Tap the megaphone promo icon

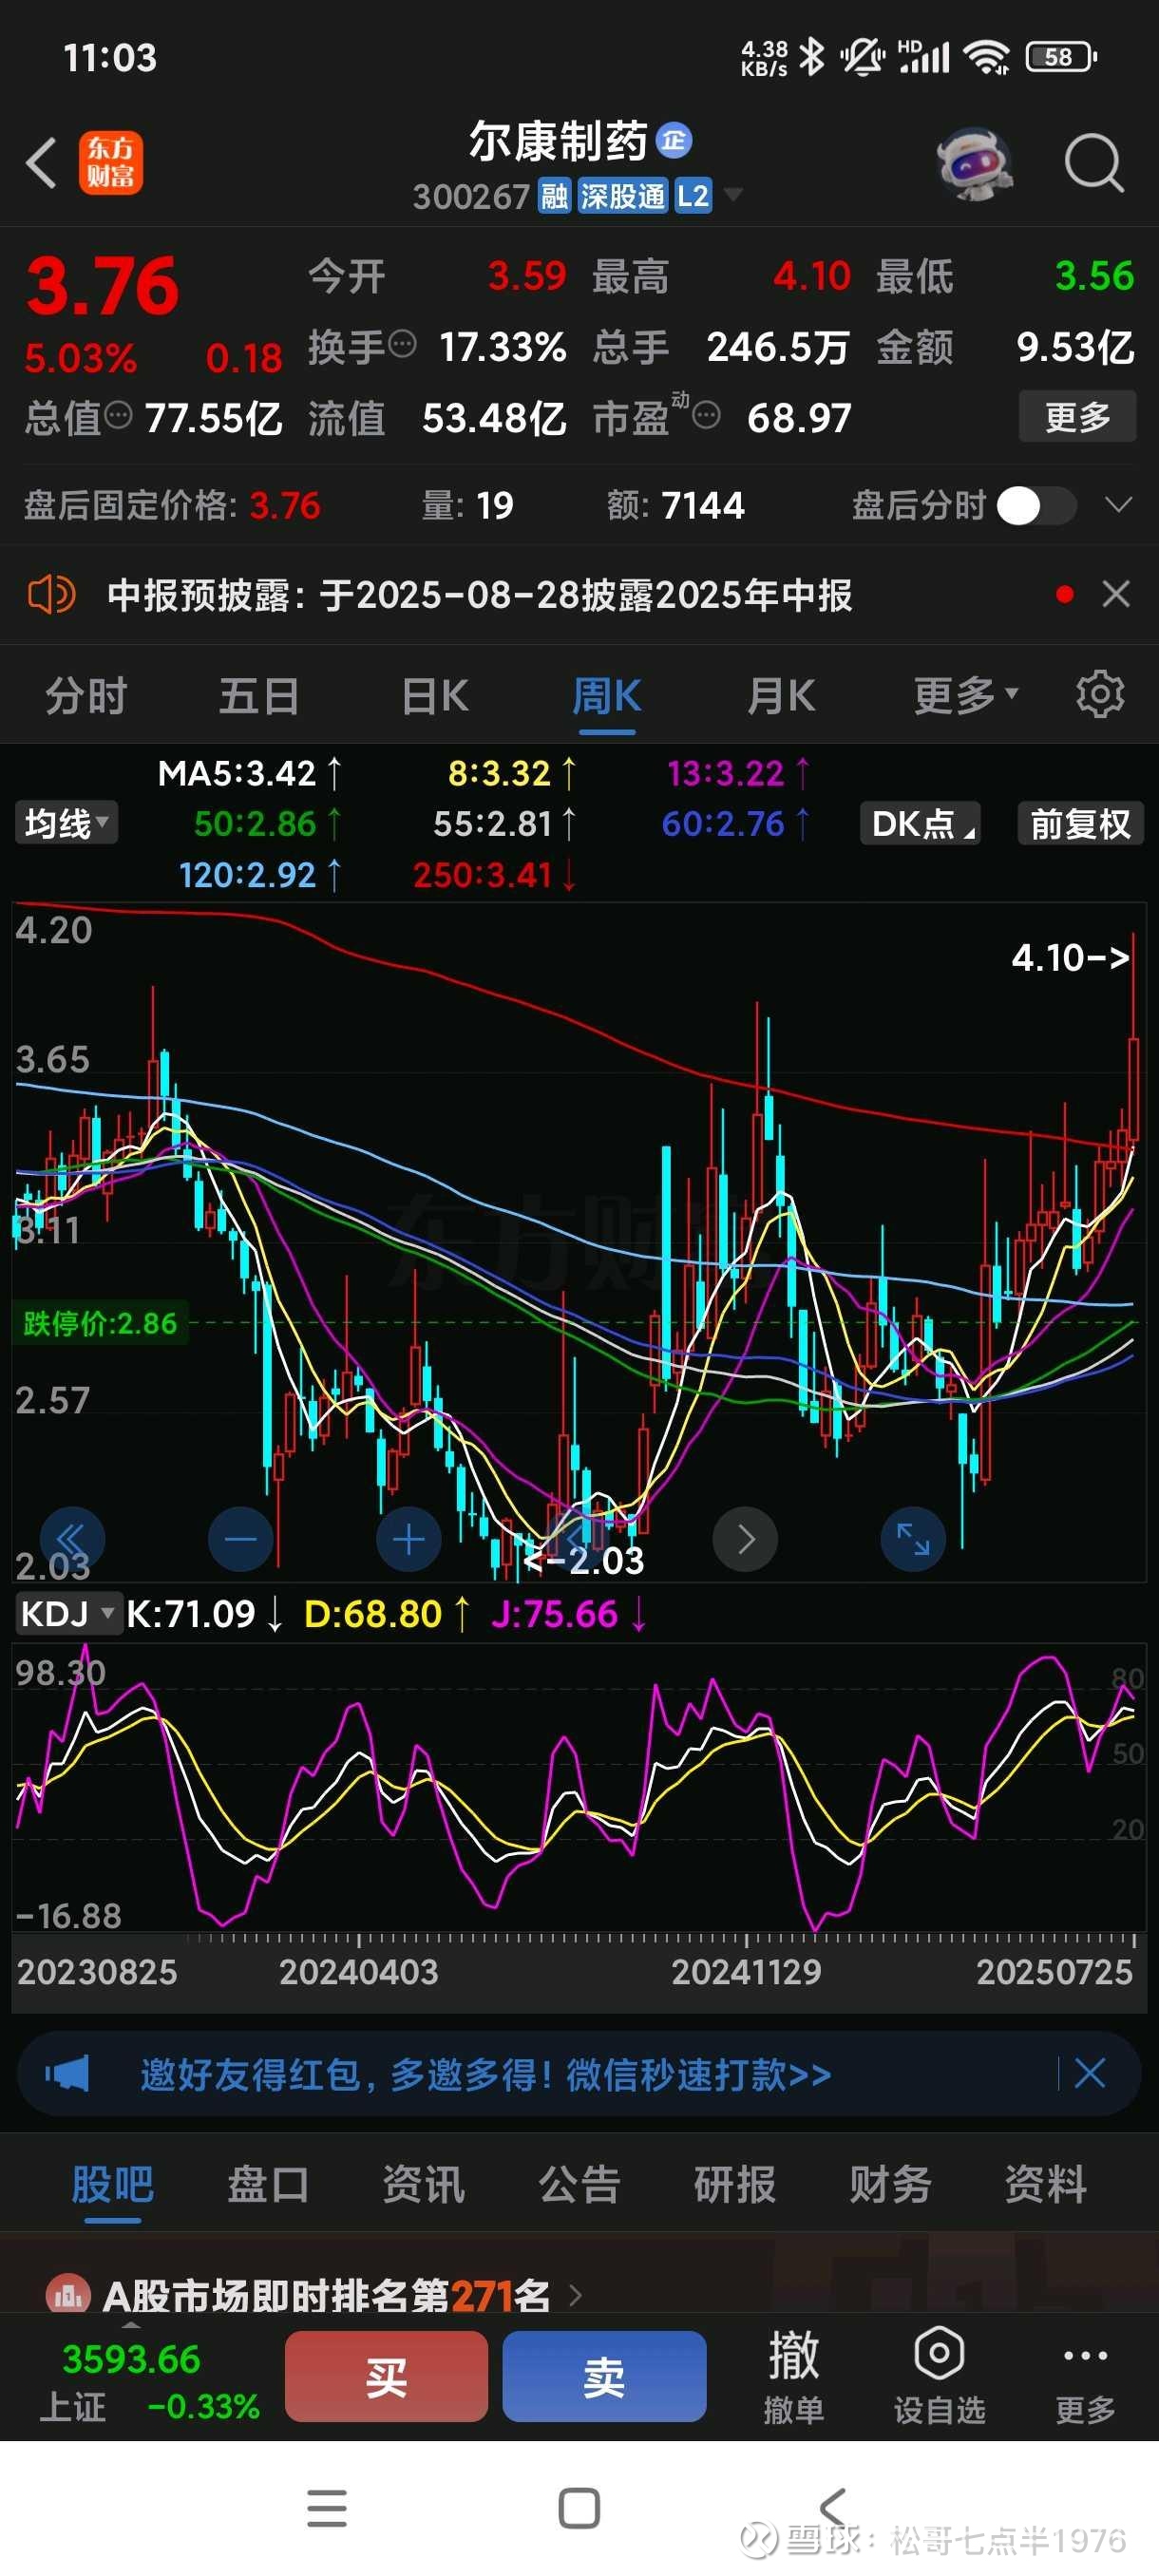pyautogui.click(x=67, y=2074)
